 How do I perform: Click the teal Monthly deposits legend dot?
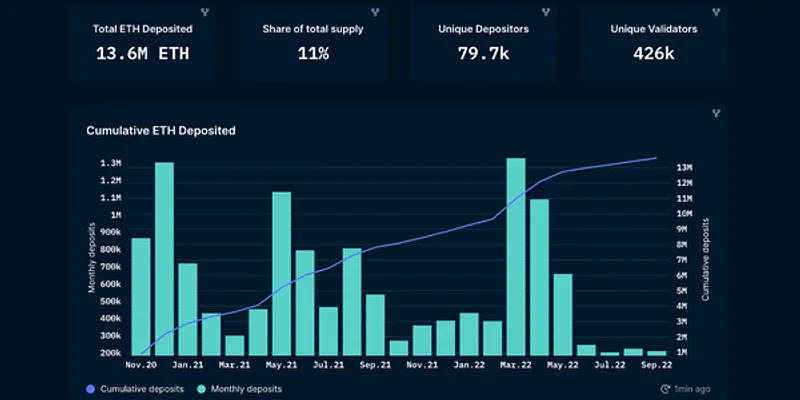pyautogui.click(x=201, y=389)
